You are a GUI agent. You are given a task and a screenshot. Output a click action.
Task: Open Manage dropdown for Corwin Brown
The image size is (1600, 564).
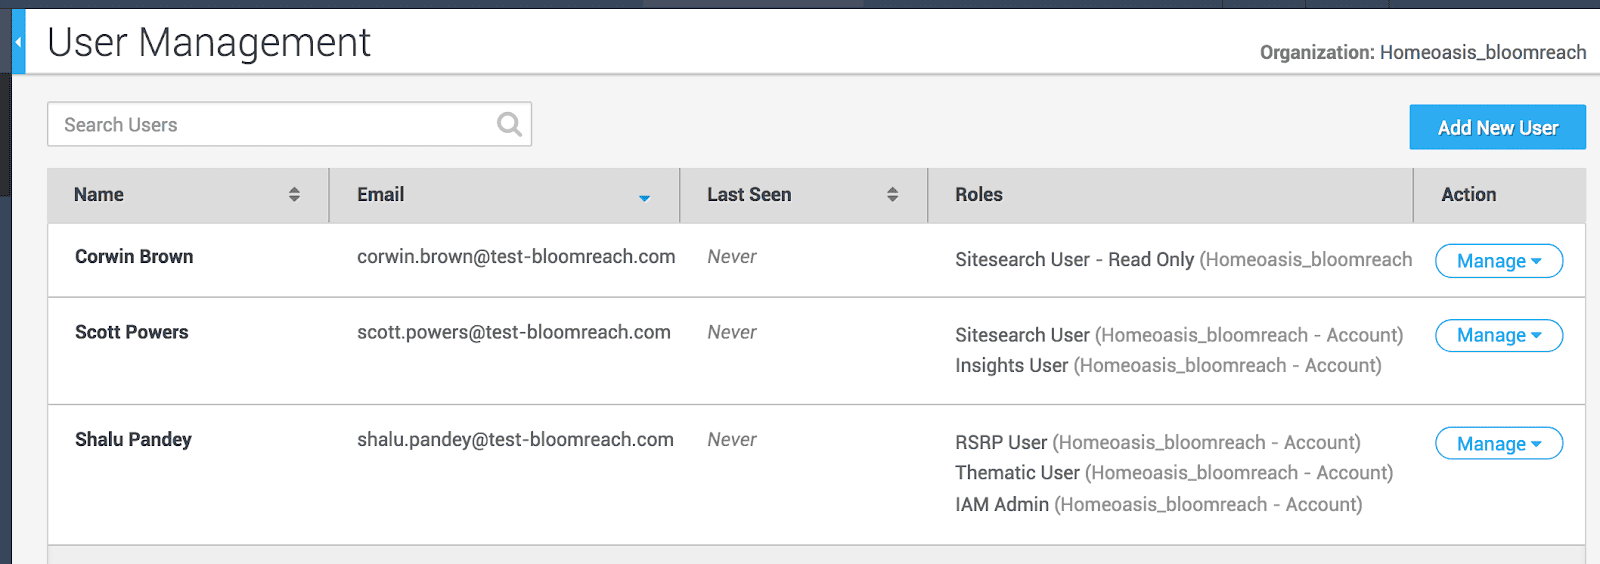1499,261
